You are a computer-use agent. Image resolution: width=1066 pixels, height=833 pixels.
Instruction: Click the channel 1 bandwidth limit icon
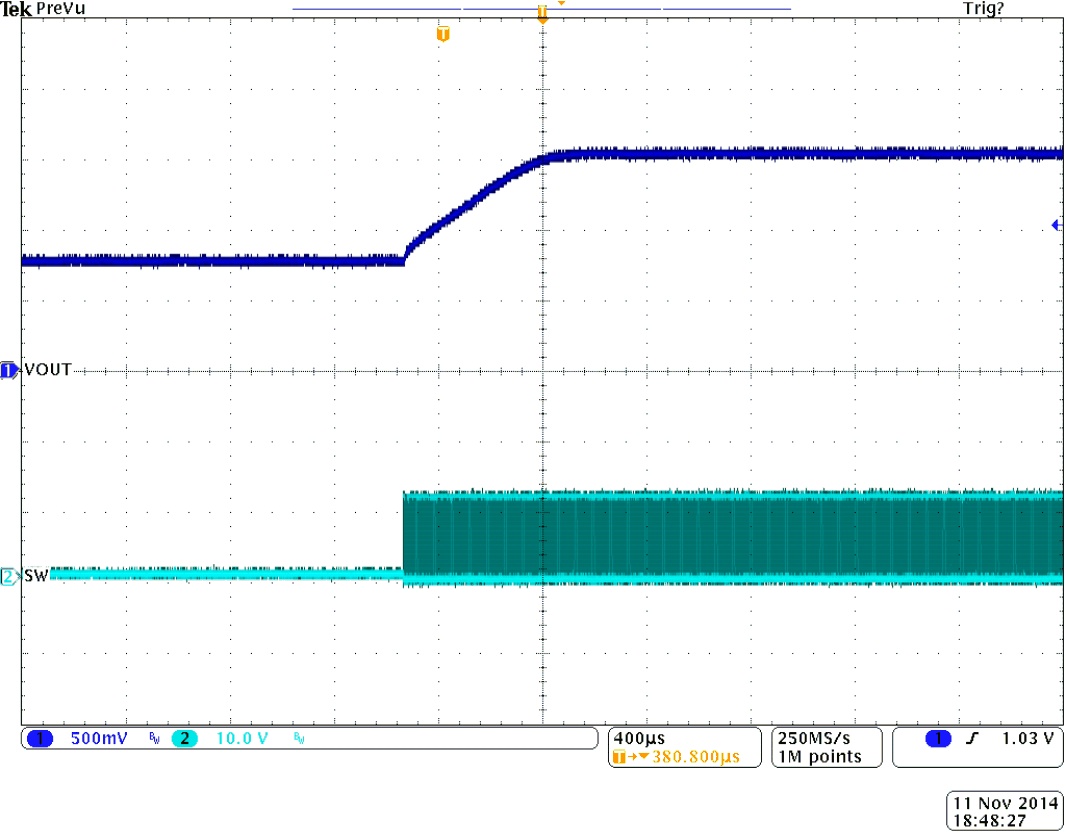(154, 739)
